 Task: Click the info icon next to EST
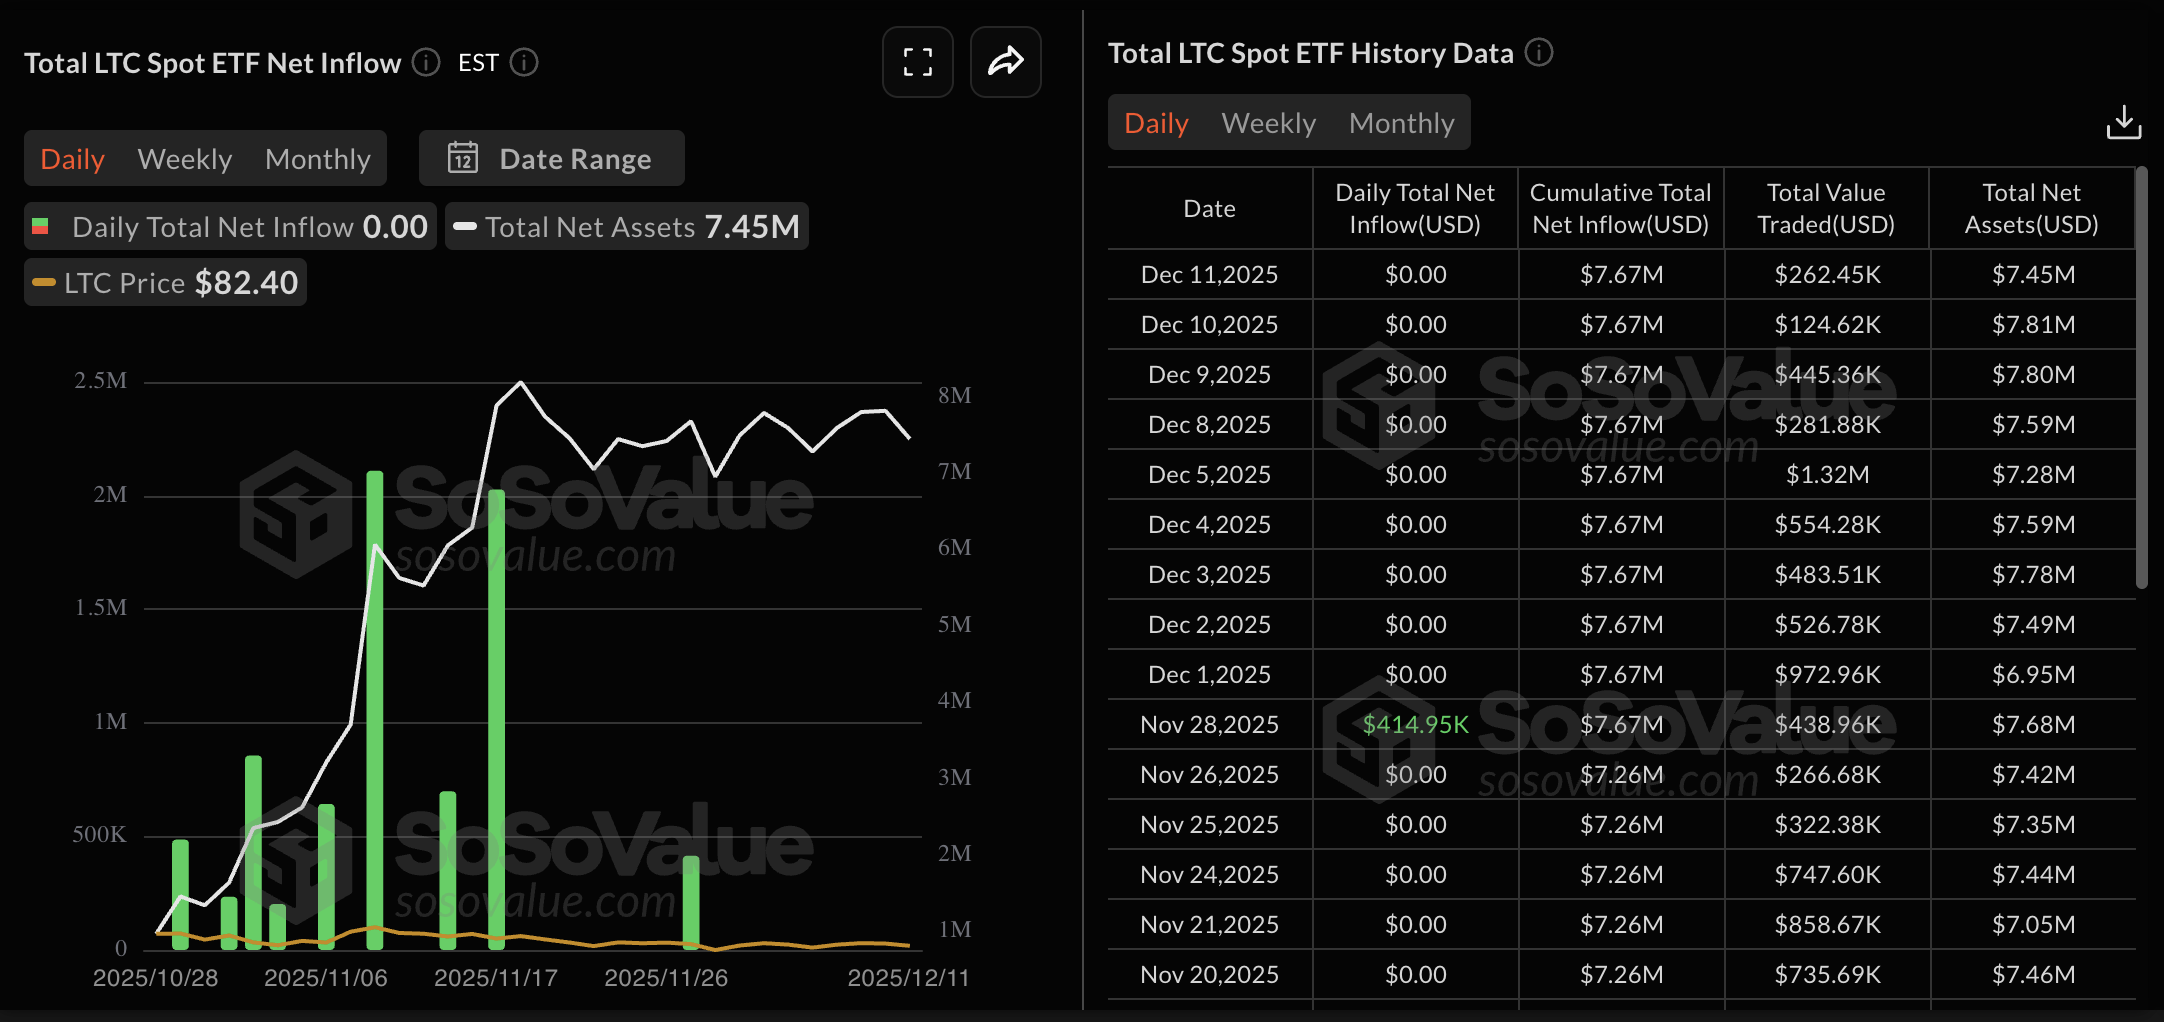pos(524,62)
